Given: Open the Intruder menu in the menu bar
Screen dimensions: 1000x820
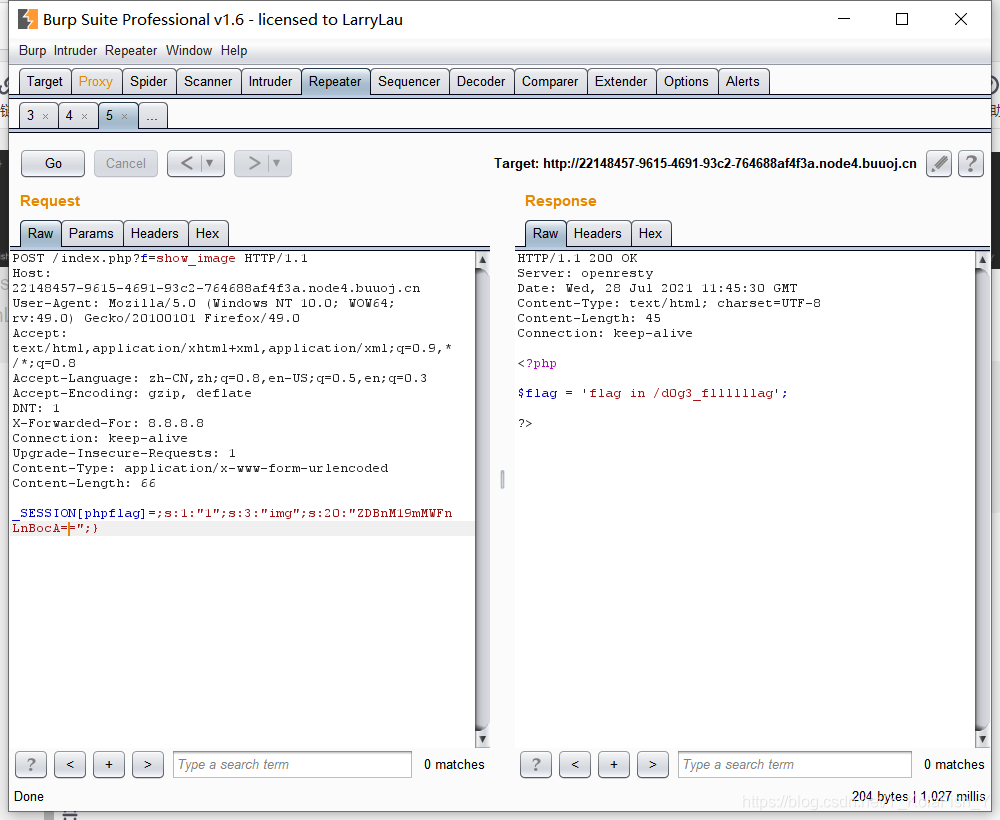Looking at the screenshot, I should [75, 50].
